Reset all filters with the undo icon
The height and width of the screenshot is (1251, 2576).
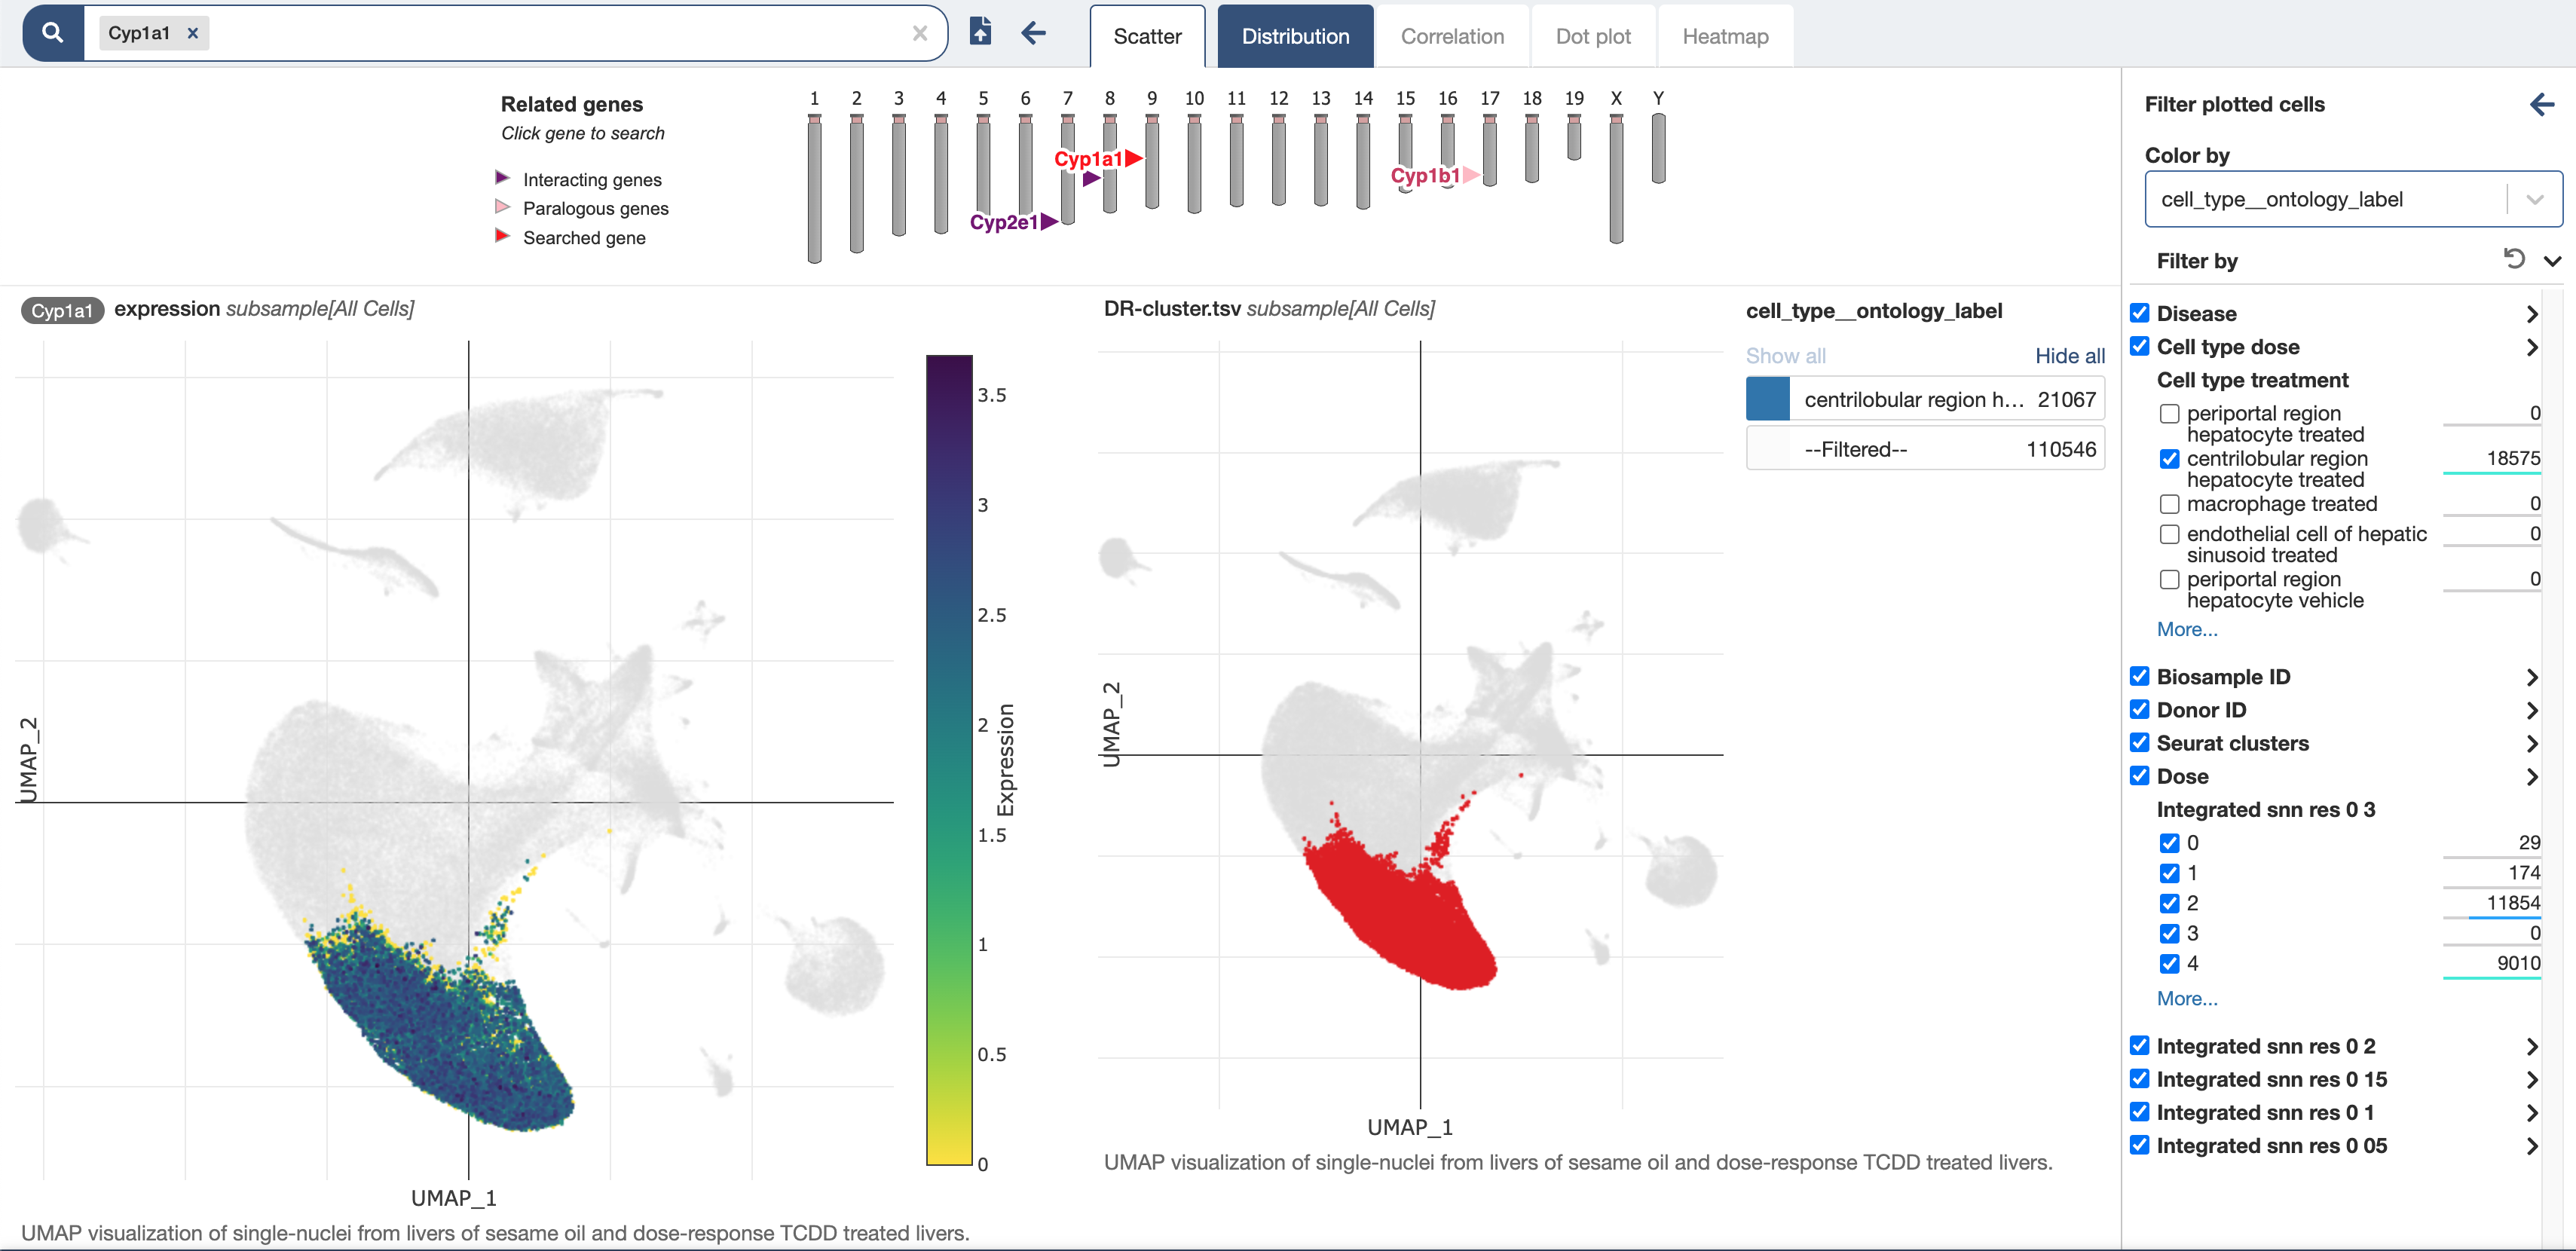point(2513,259)
